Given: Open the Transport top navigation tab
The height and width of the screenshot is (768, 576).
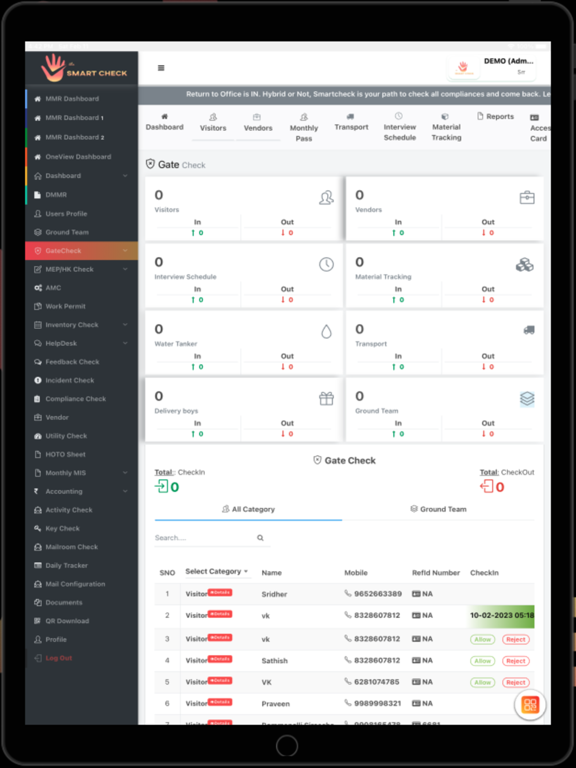Looking at the screenshot, I should [x=351, y=122].
